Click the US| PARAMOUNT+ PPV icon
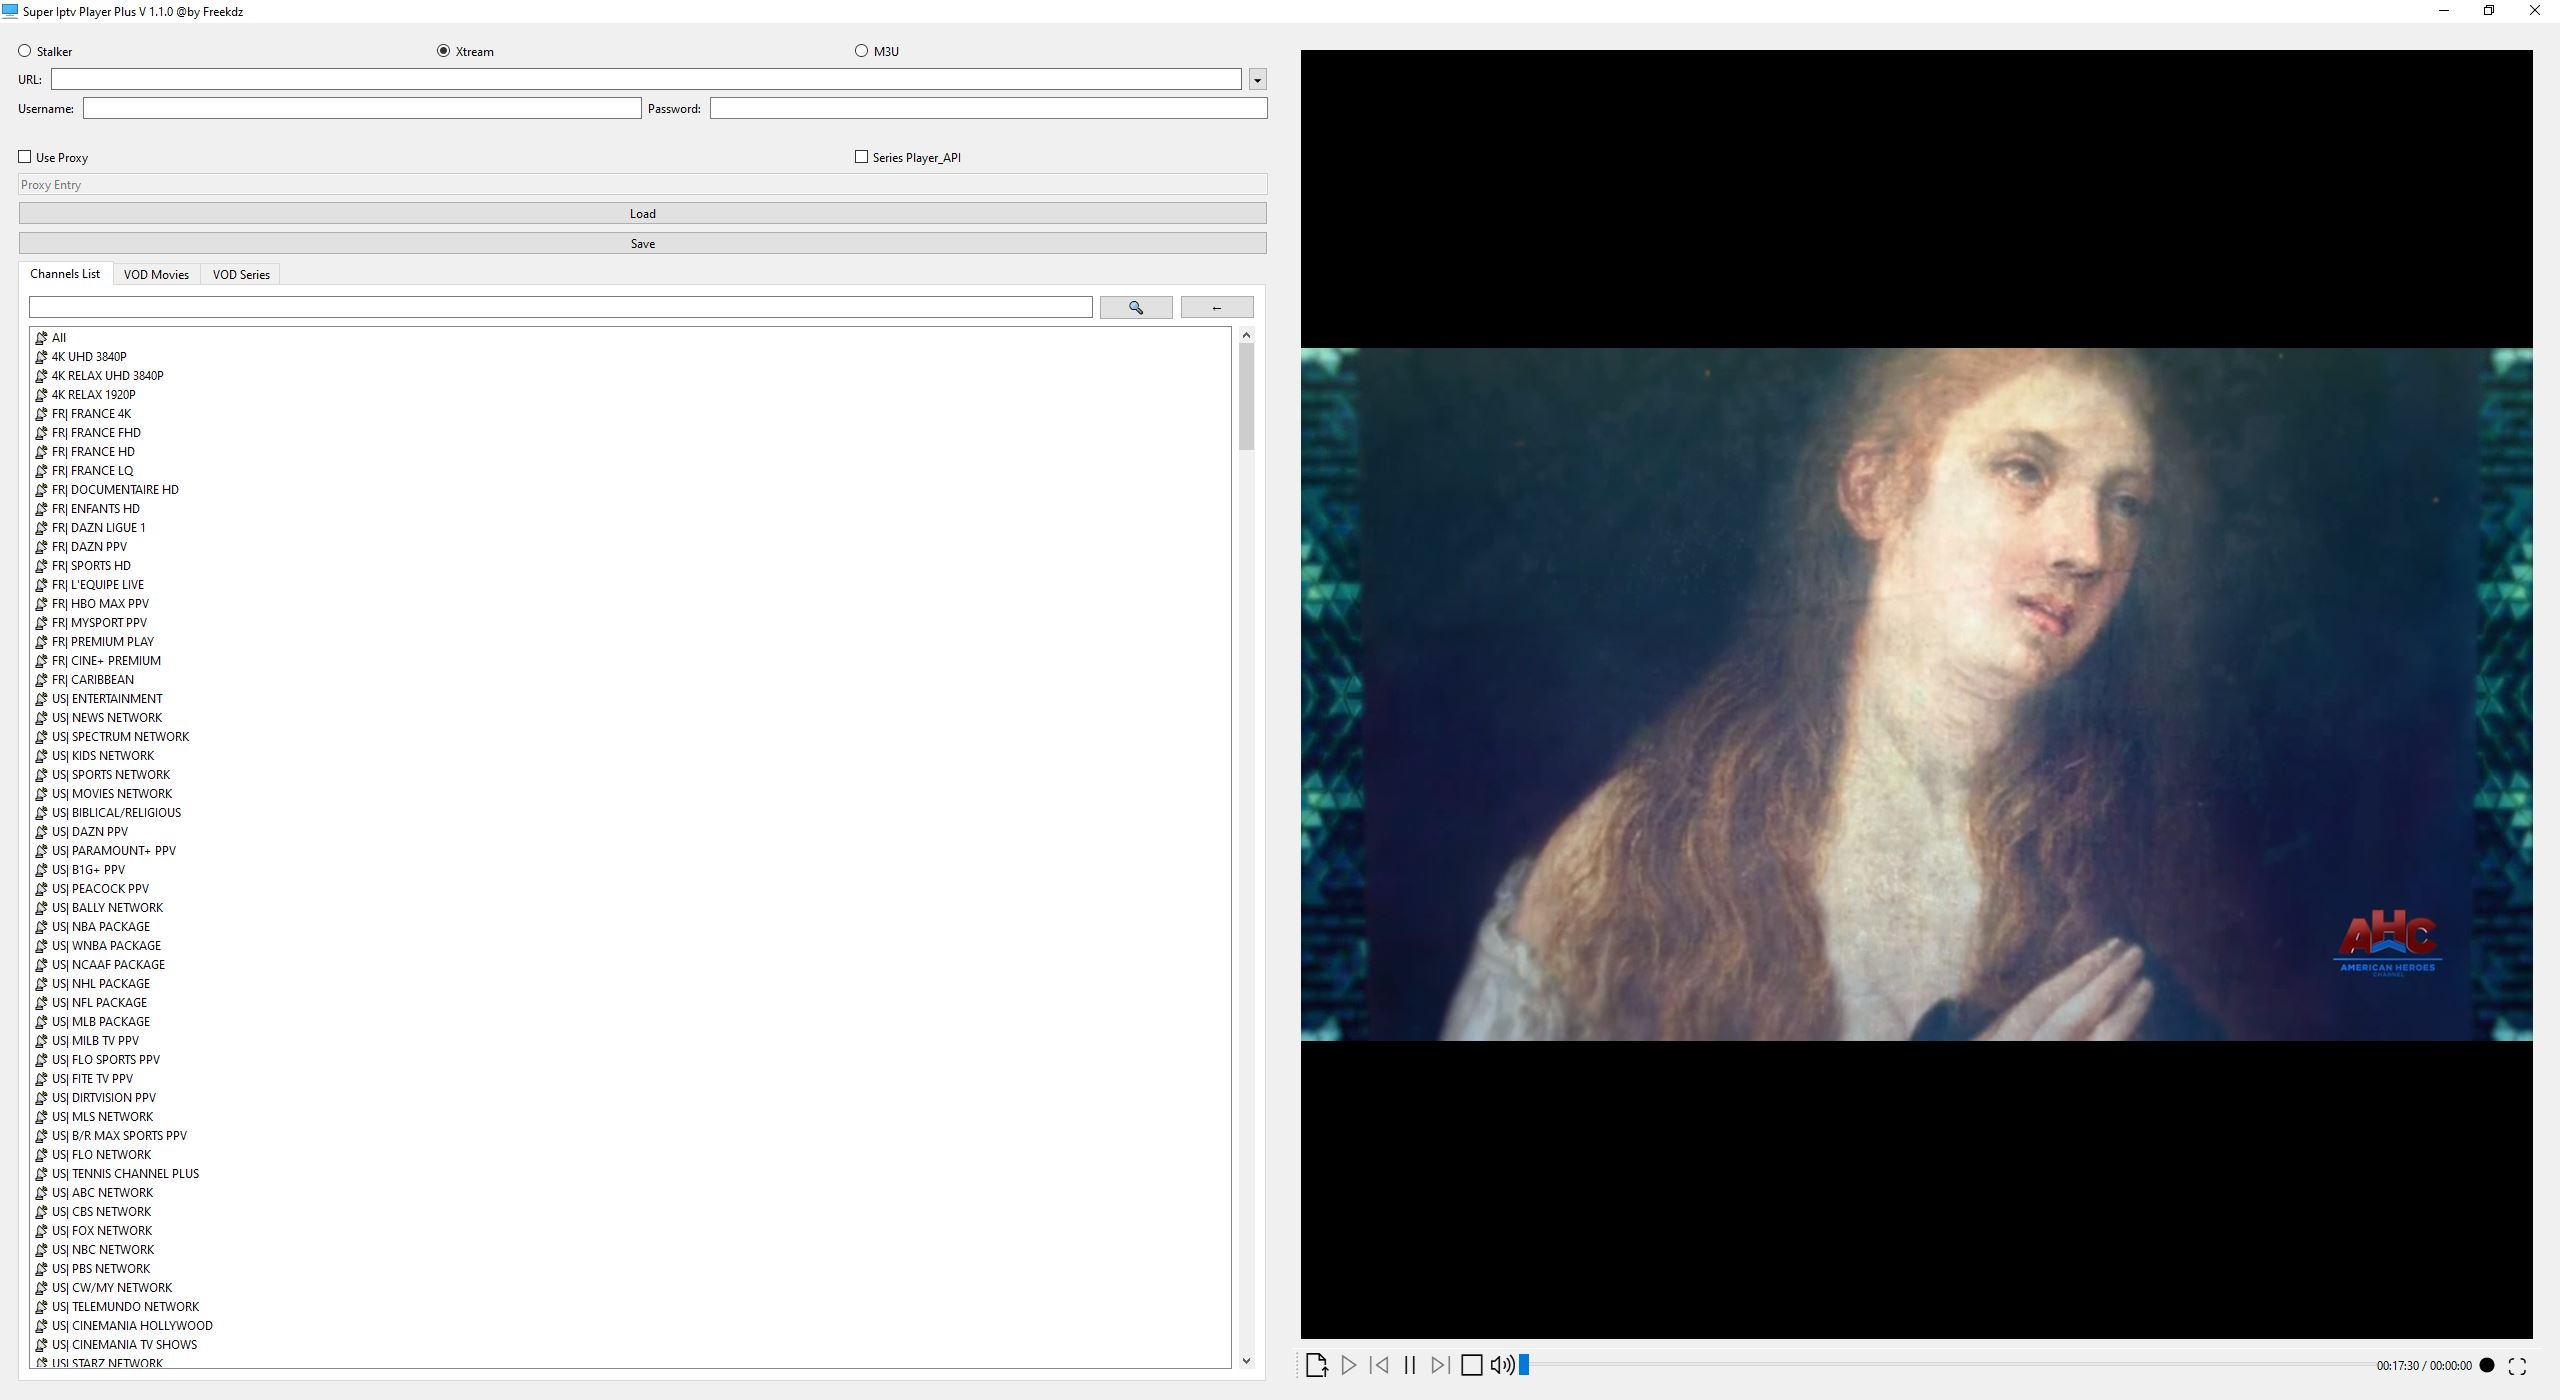 (x=41, y=851)
